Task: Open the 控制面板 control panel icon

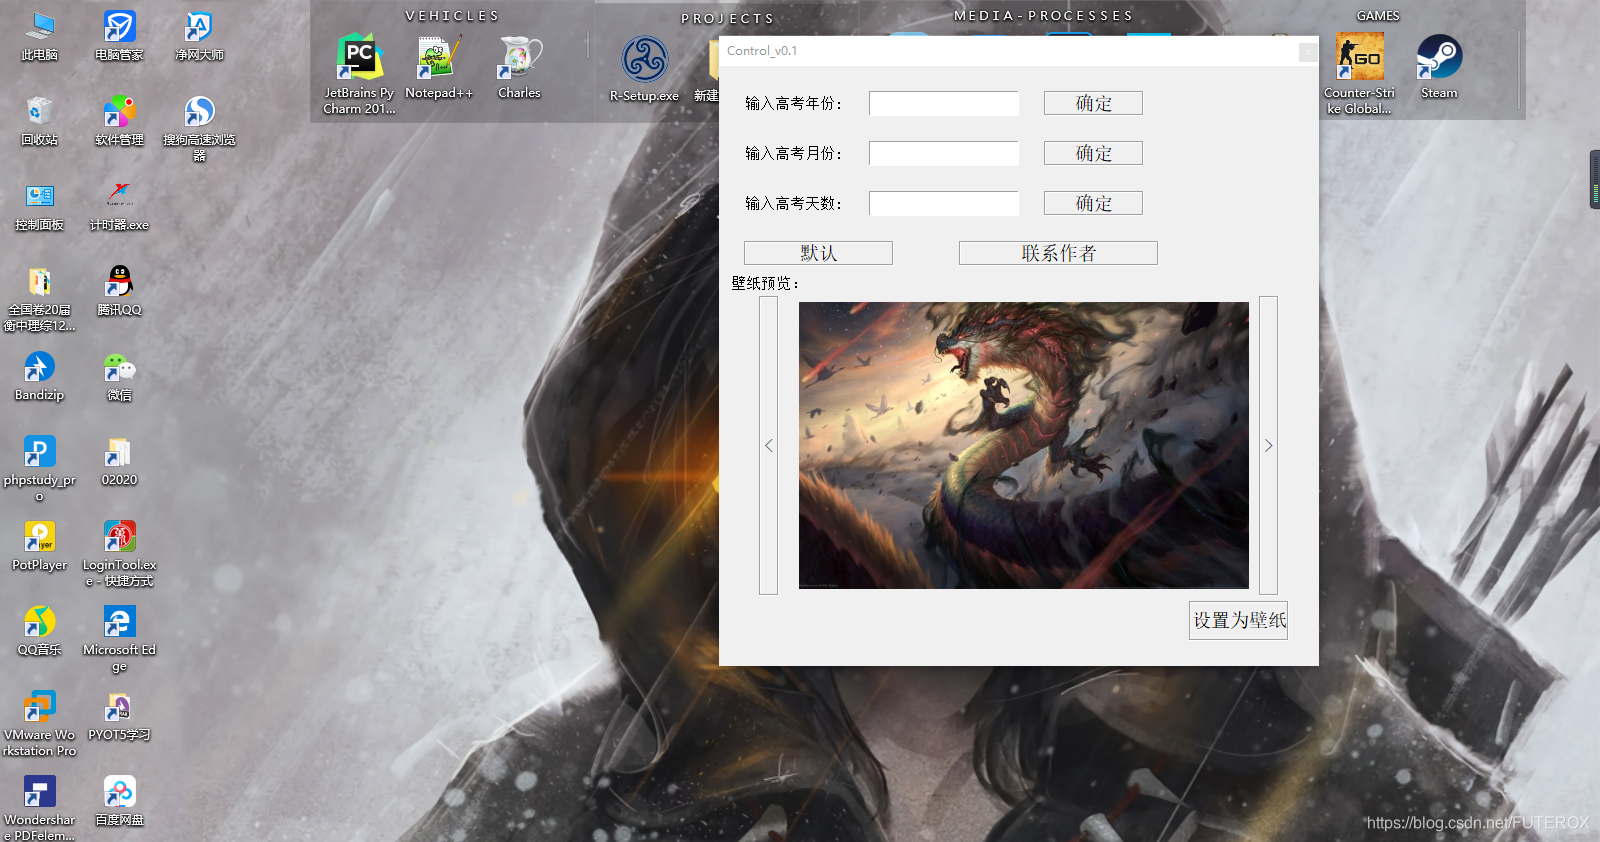Action: (x=39, y=206)
